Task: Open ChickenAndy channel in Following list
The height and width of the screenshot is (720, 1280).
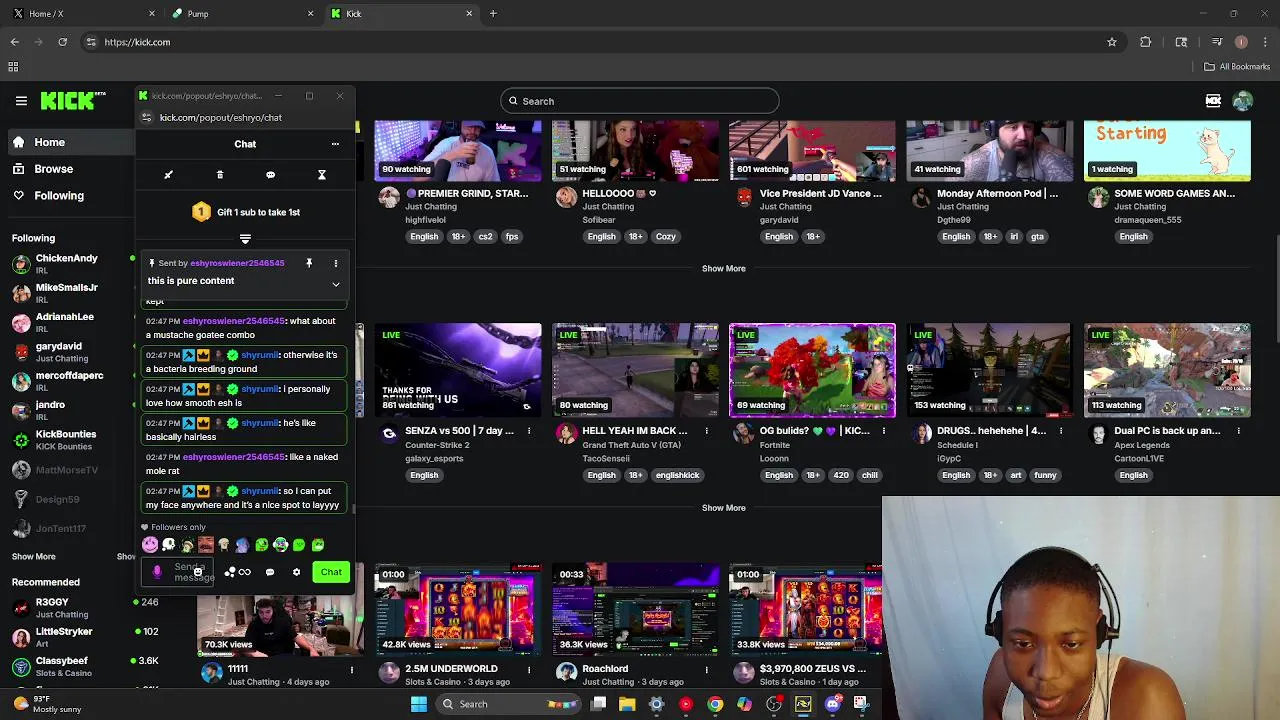Action: (x=66, y=263)
